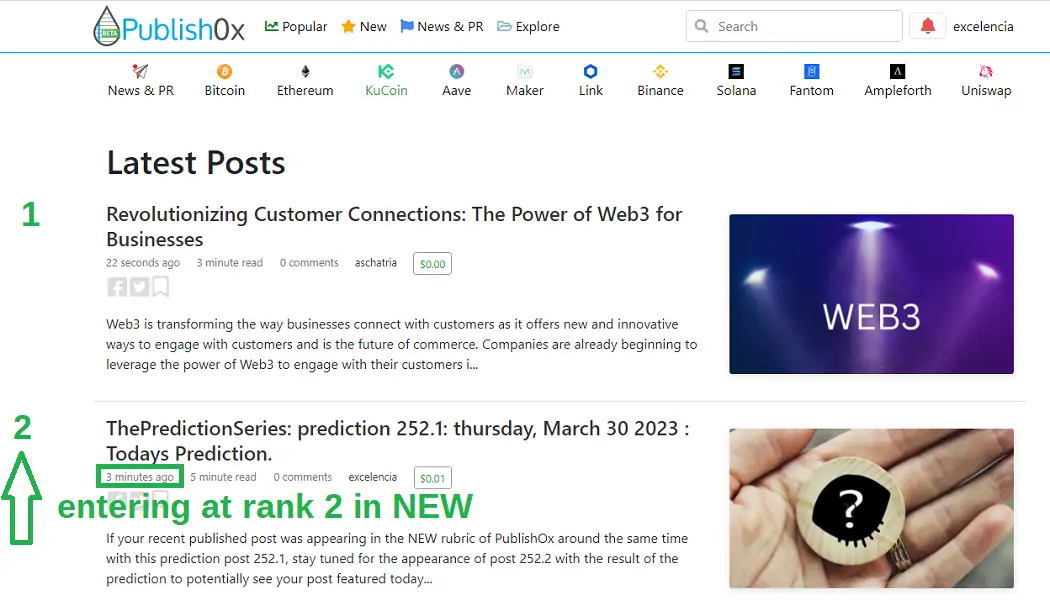Image resolution: width=1050 pixels, height=611 pixels.
Task: Click the '5 minute read' text
Action: [223, 477]
